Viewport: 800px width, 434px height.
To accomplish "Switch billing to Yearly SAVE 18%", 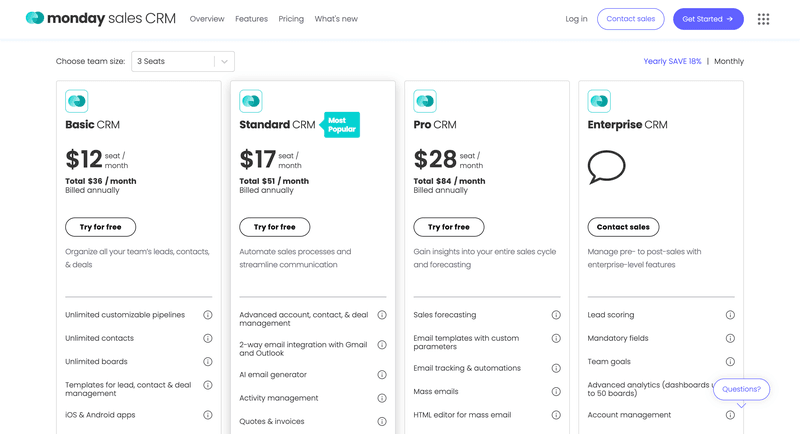I will click(x=672, y=61).
